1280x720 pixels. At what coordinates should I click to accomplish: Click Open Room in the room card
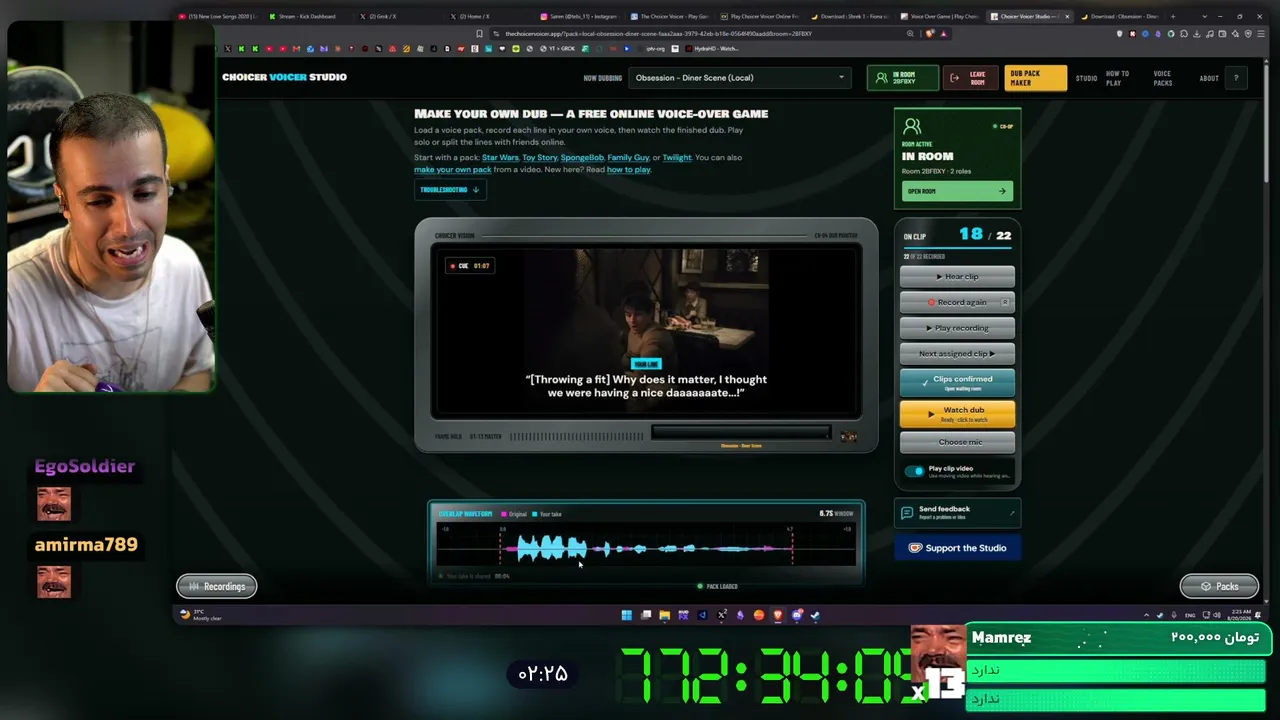[x=957, y=191]
